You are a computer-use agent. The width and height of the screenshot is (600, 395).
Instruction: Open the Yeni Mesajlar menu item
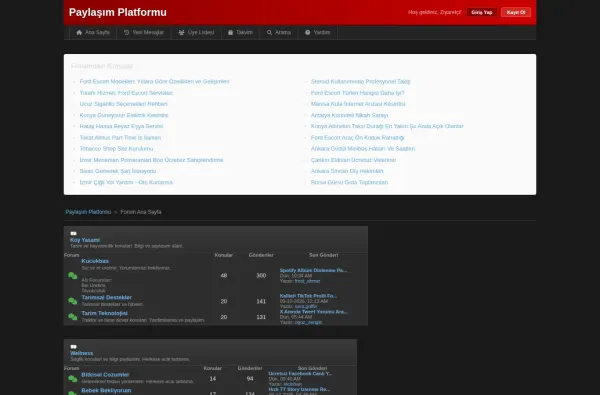pos(144,33)
